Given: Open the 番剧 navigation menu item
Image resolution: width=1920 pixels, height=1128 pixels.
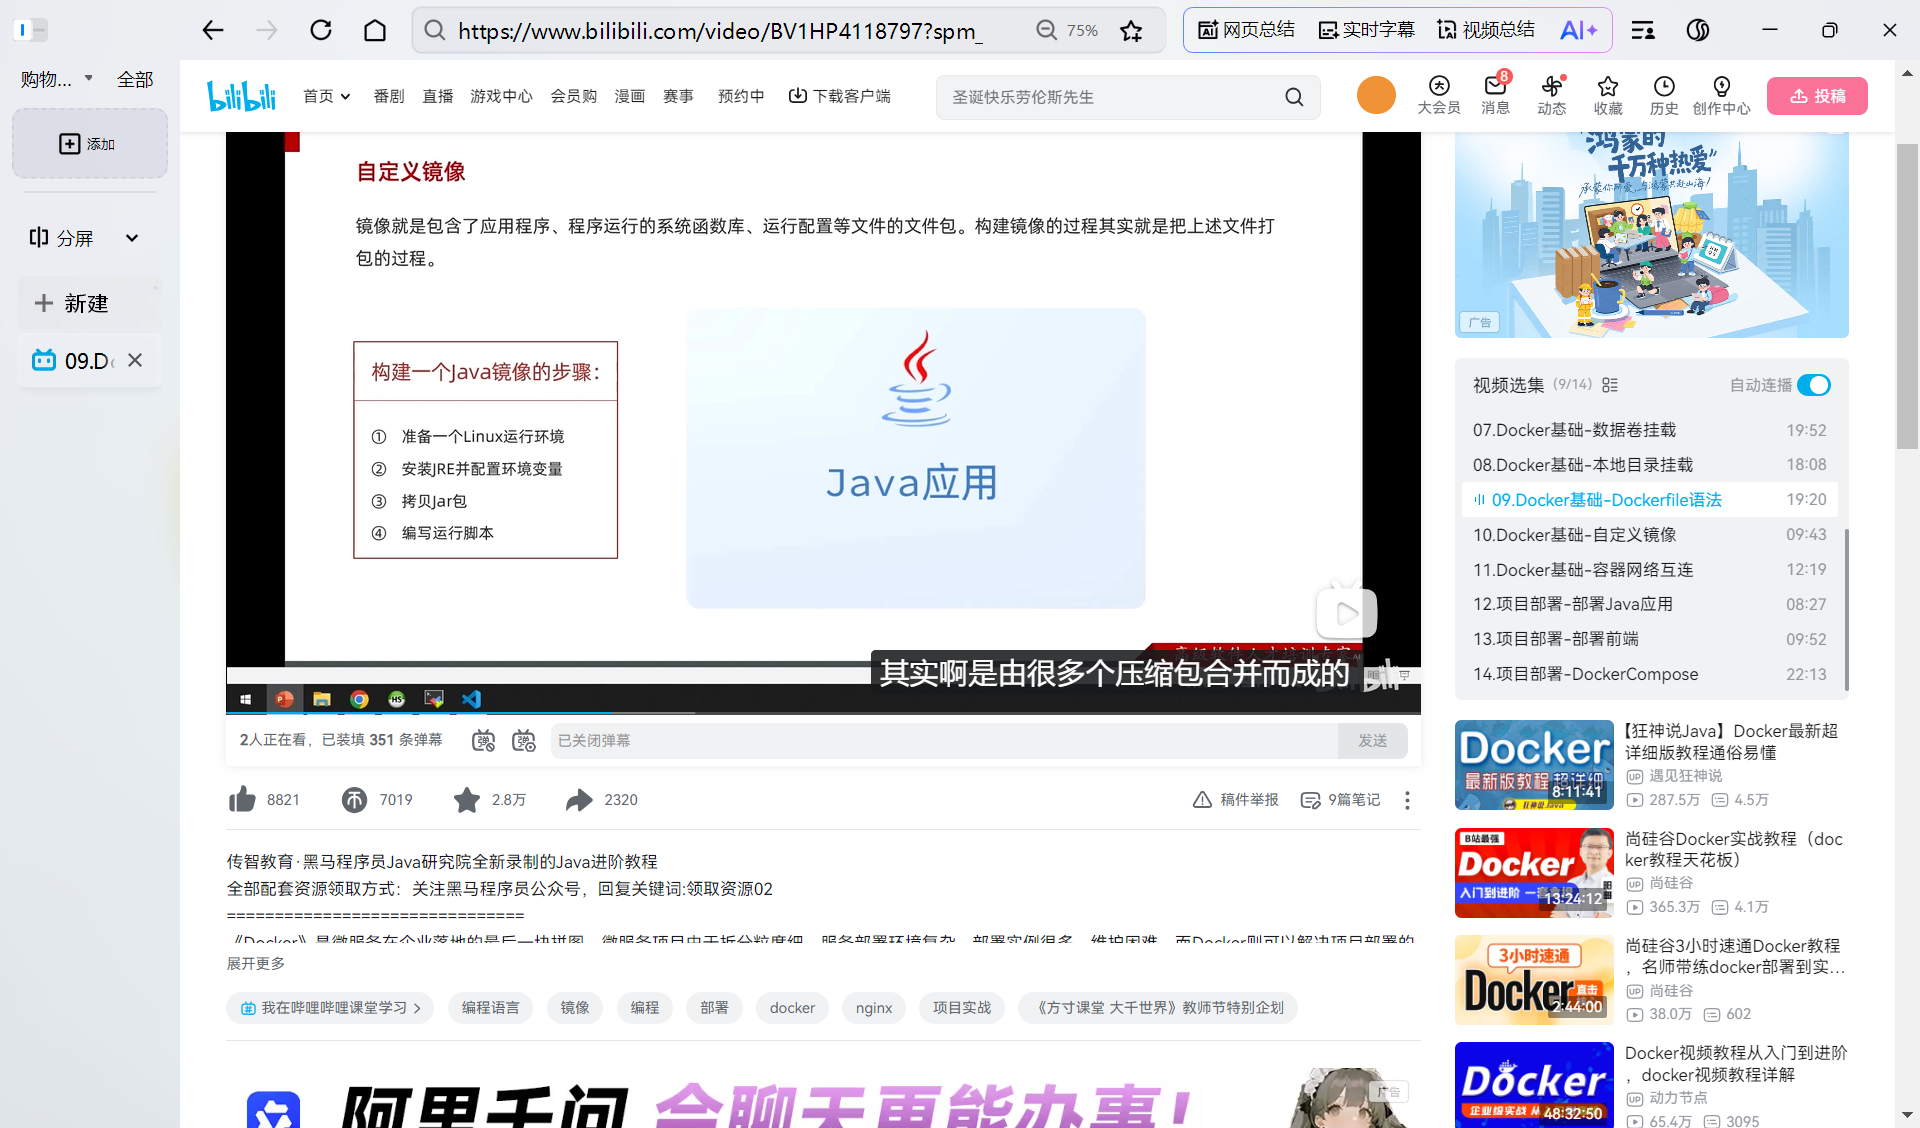Looking at the screenshot, I should pos(388,96).
